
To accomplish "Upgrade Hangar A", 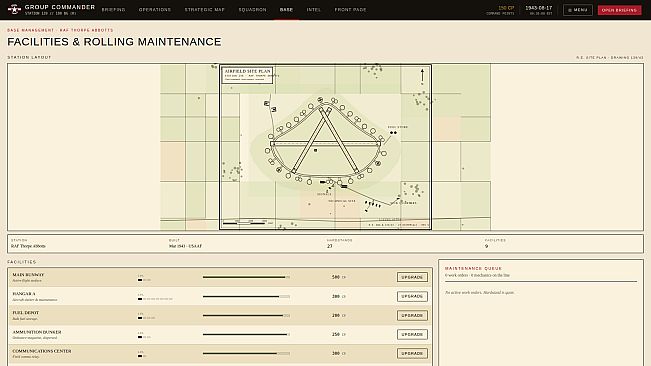I will (412, 296).
